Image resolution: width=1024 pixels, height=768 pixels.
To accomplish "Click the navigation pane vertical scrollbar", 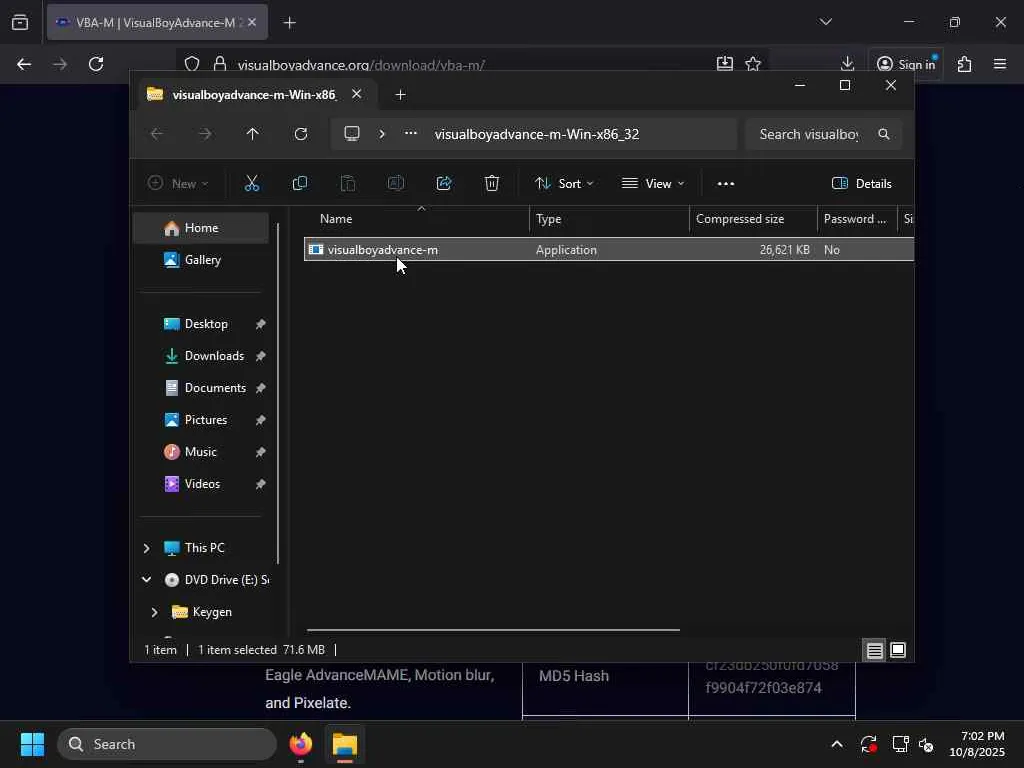I will 278,393.
